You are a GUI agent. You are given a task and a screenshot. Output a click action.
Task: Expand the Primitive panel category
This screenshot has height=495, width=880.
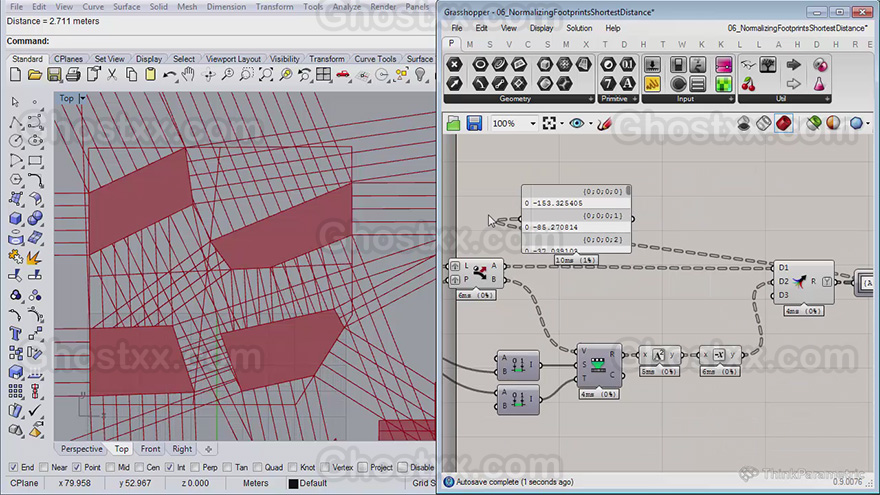pos(635,99)
